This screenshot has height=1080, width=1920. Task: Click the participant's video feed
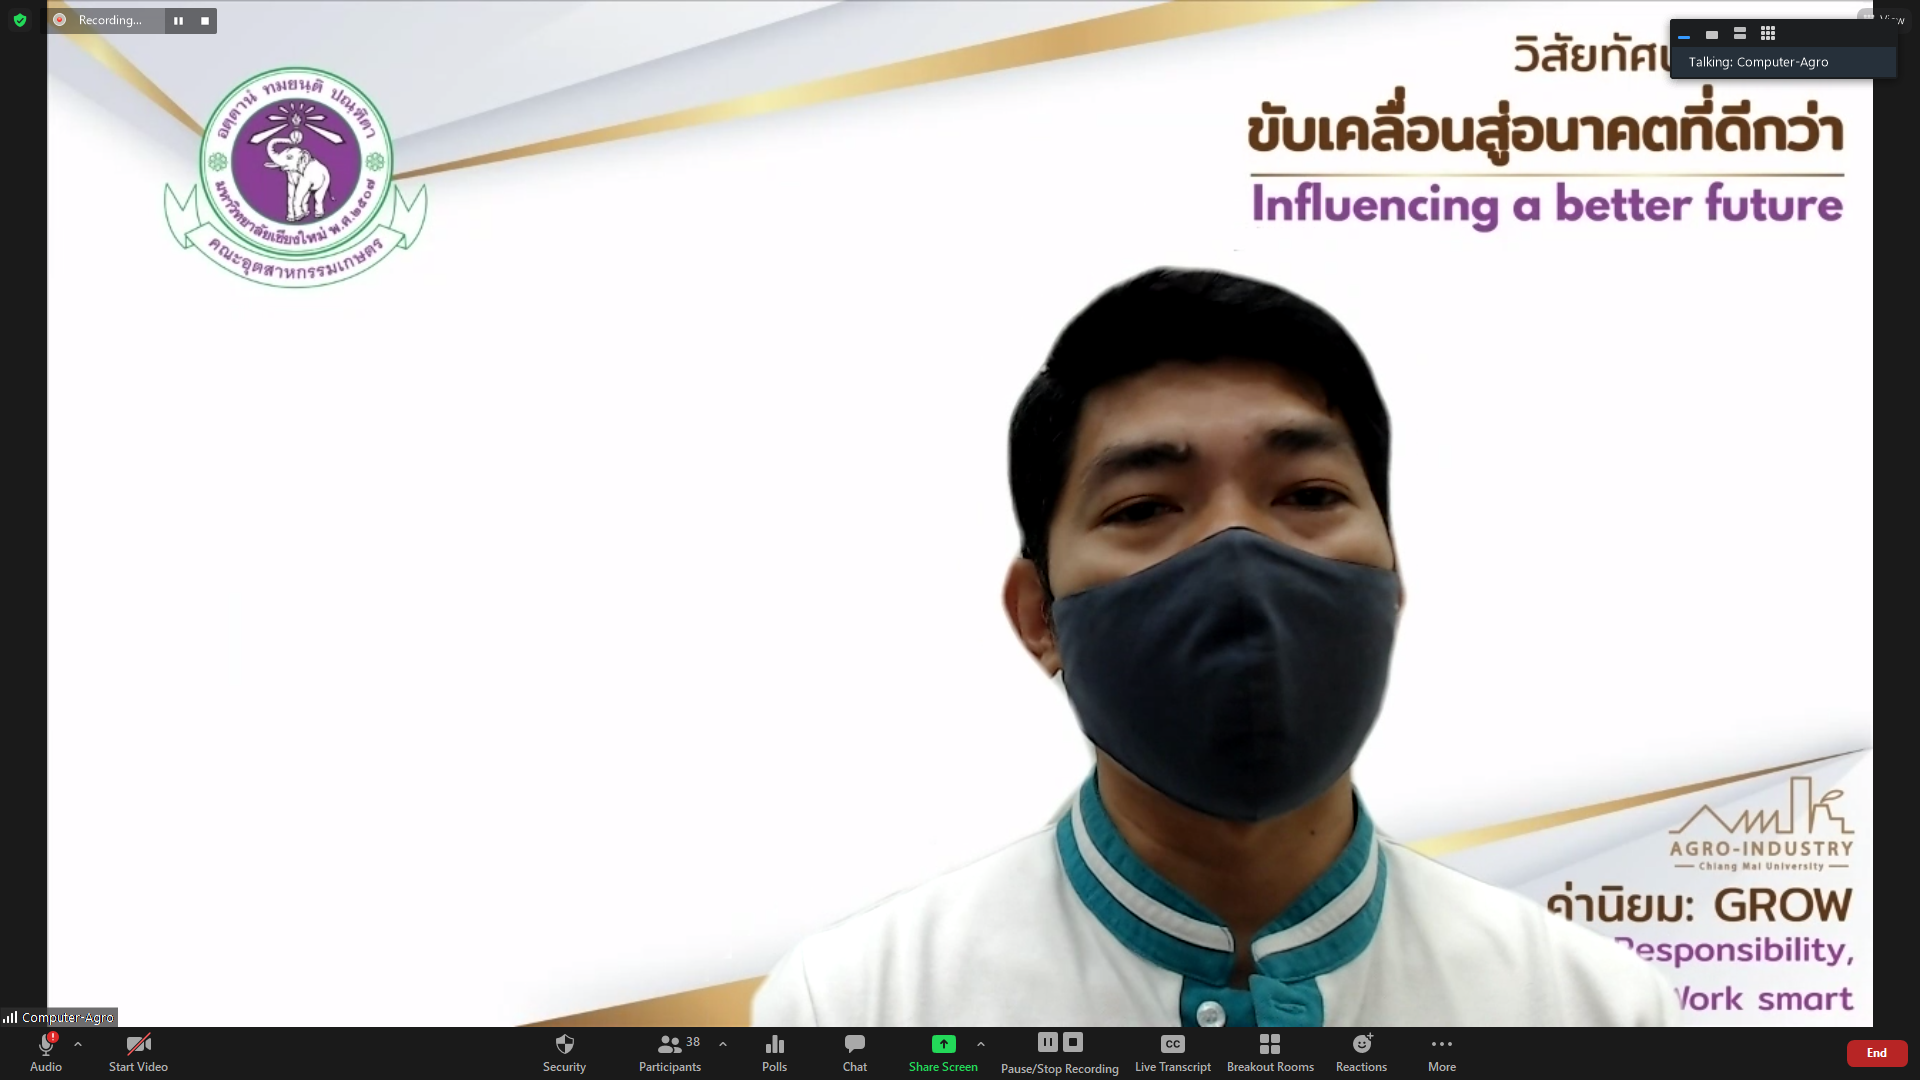[x=960, y=514]
